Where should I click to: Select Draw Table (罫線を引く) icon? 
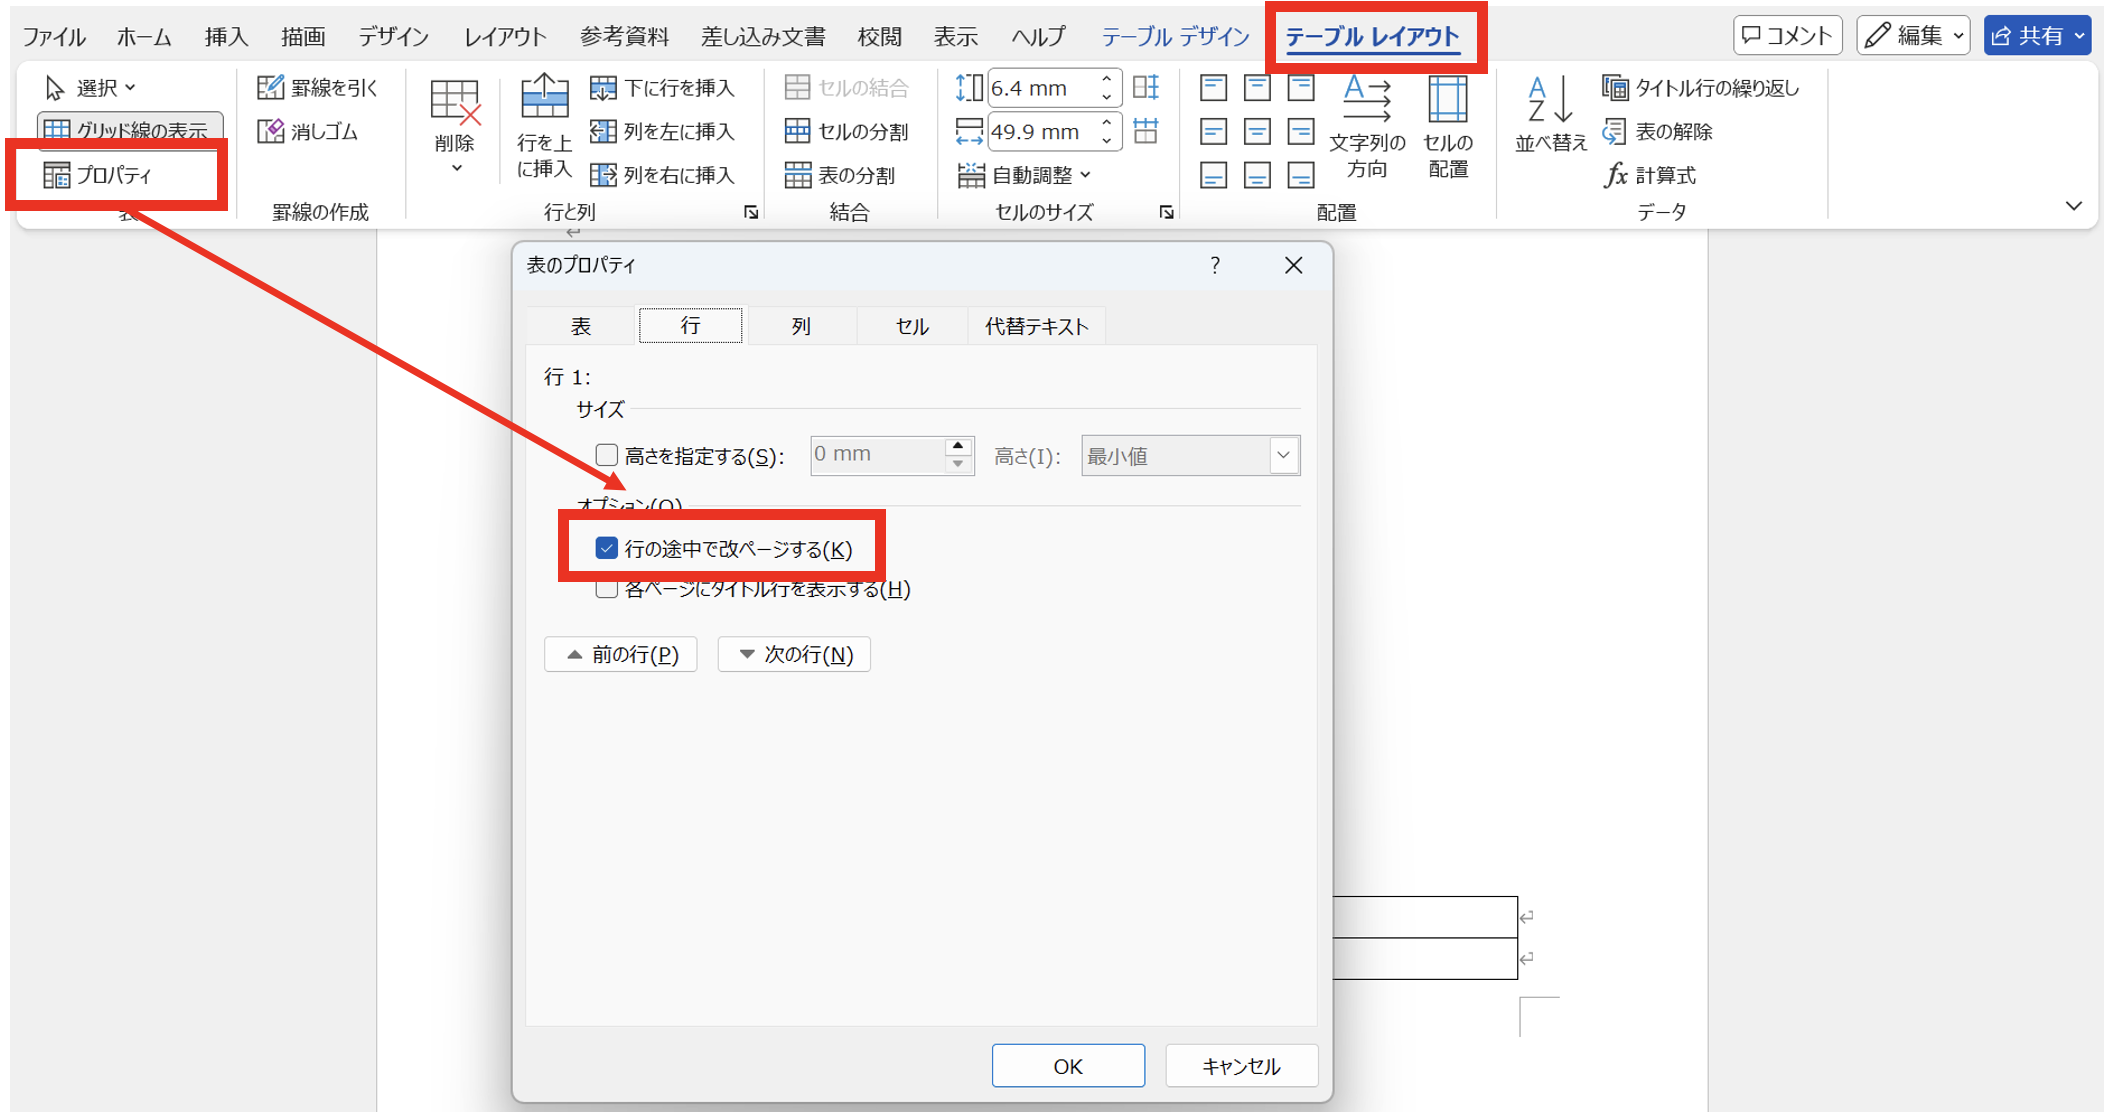click(x=271, y=88)
